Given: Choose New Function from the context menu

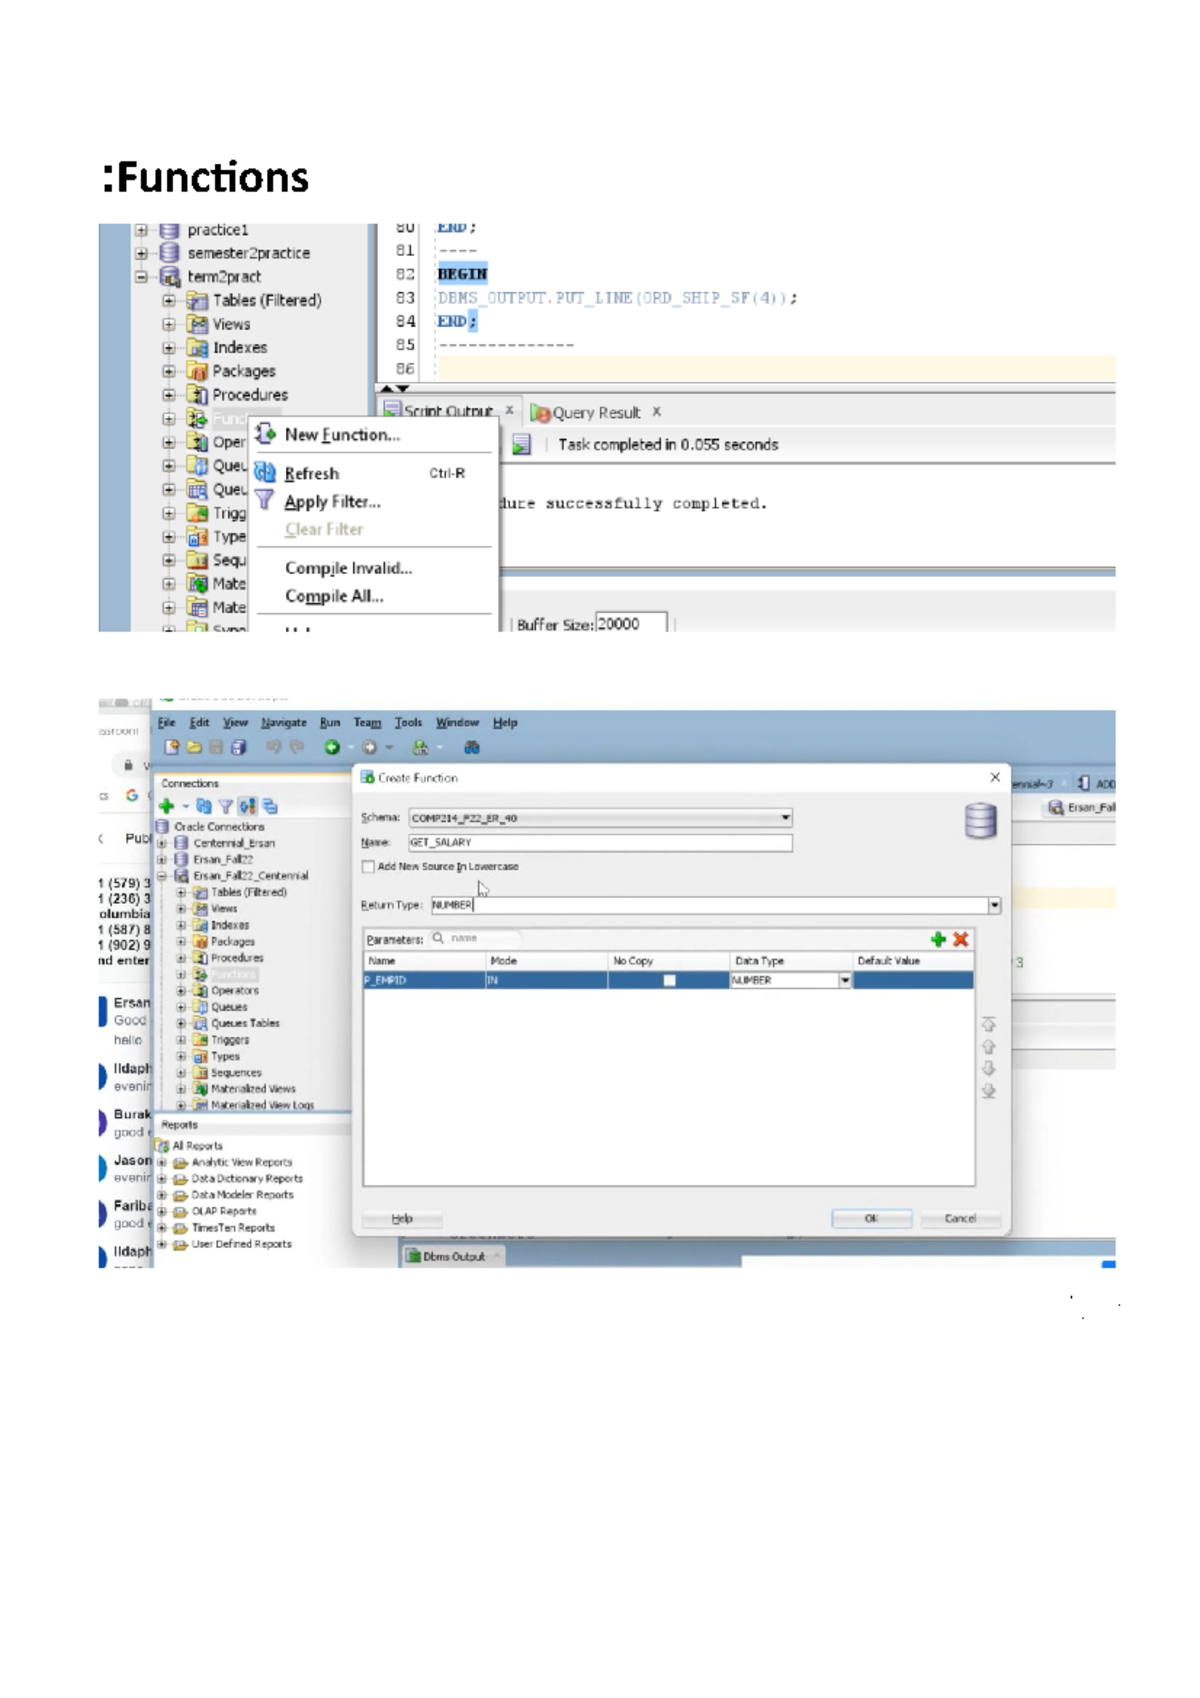Looking at the screenshot, I should [x=342, y=435].
